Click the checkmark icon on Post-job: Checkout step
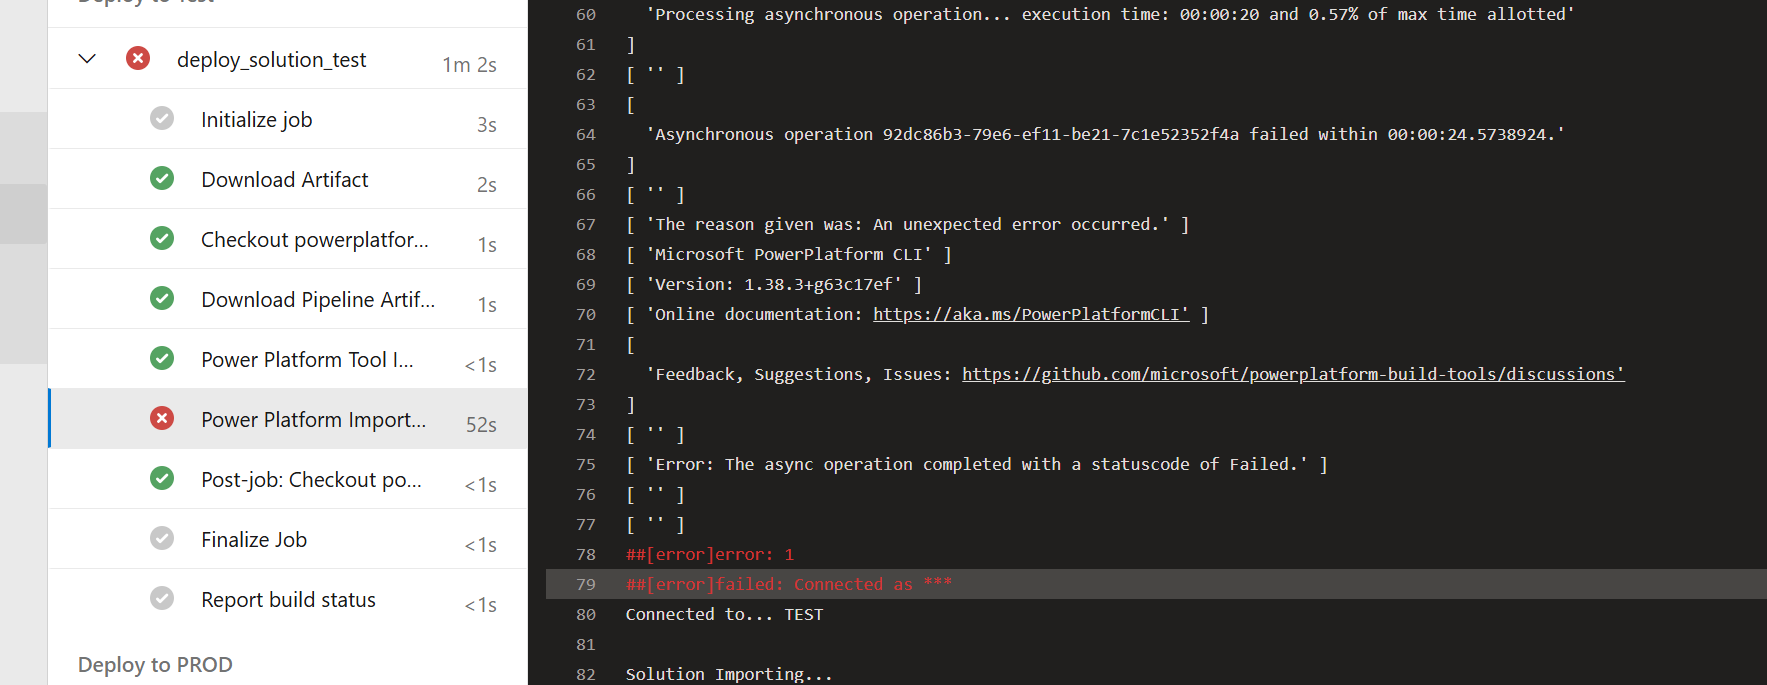The width and height of the screenshot is (1767, 685). point(162,478)
